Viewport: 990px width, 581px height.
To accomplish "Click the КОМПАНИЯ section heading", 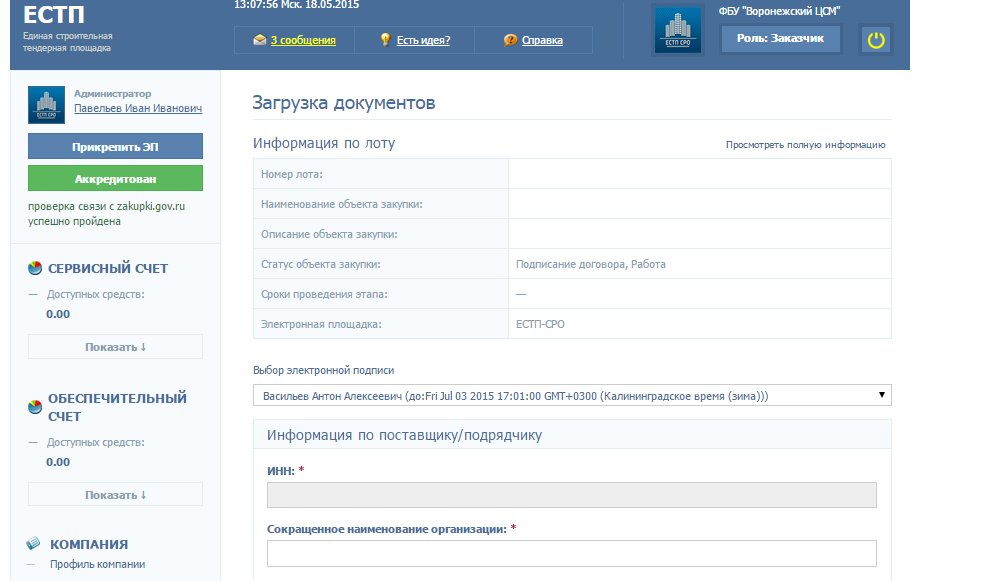I will [x=89, y=544].
